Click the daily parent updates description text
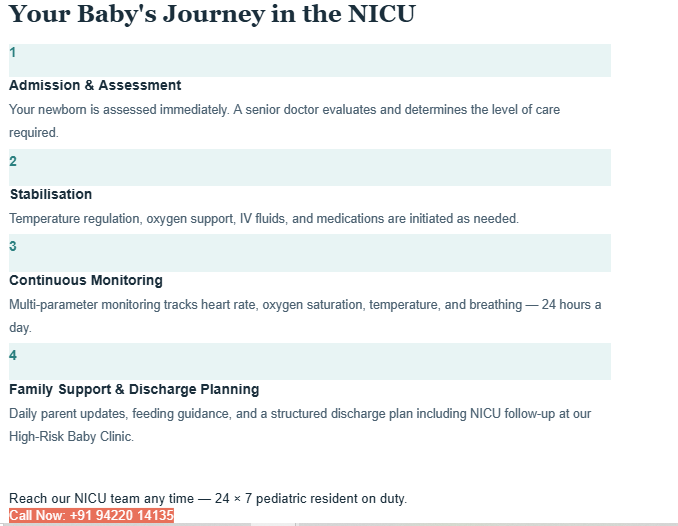 coord(300,425)
